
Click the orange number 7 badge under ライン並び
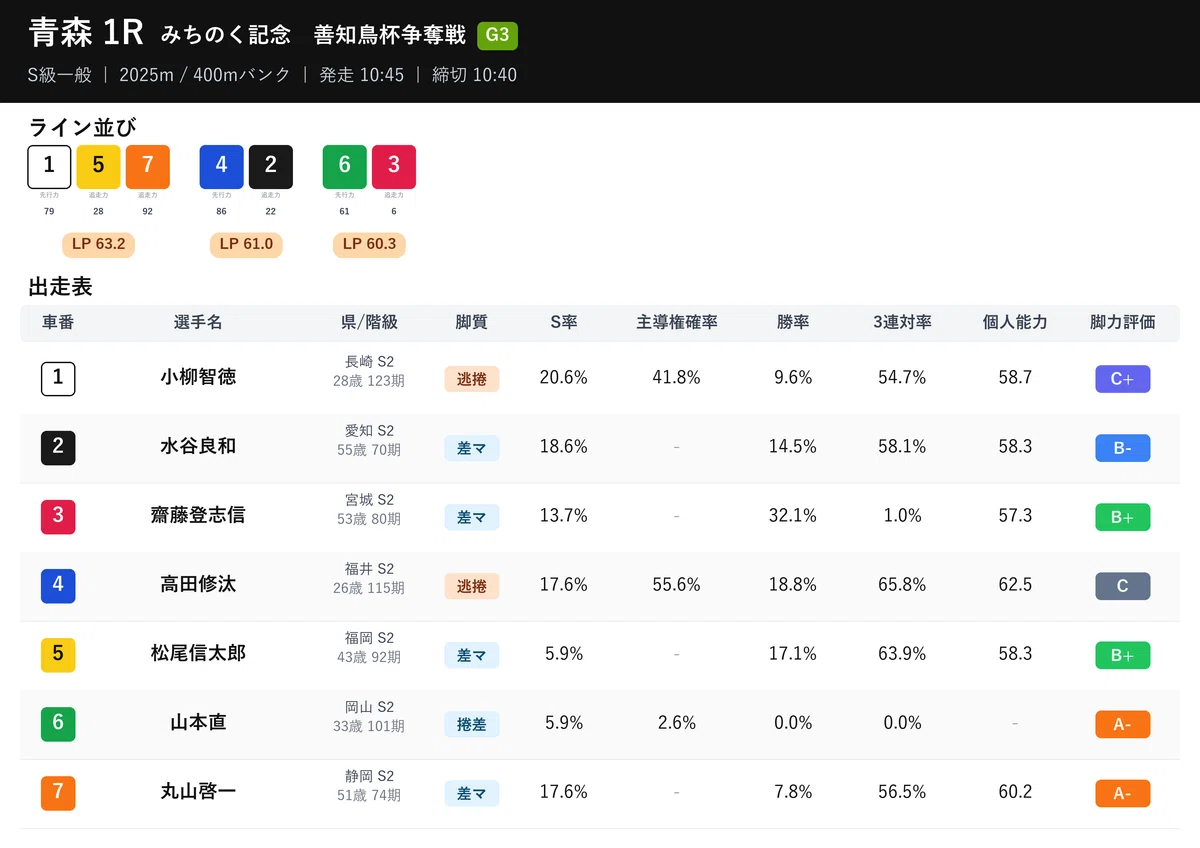(x=147, y=167)
